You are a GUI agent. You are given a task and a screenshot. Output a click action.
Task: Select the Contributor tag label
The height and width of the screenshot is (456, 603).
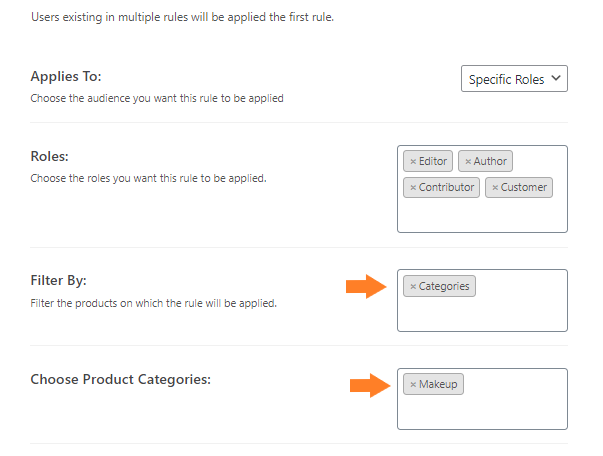pyautogui.click(x=446, y=188)
